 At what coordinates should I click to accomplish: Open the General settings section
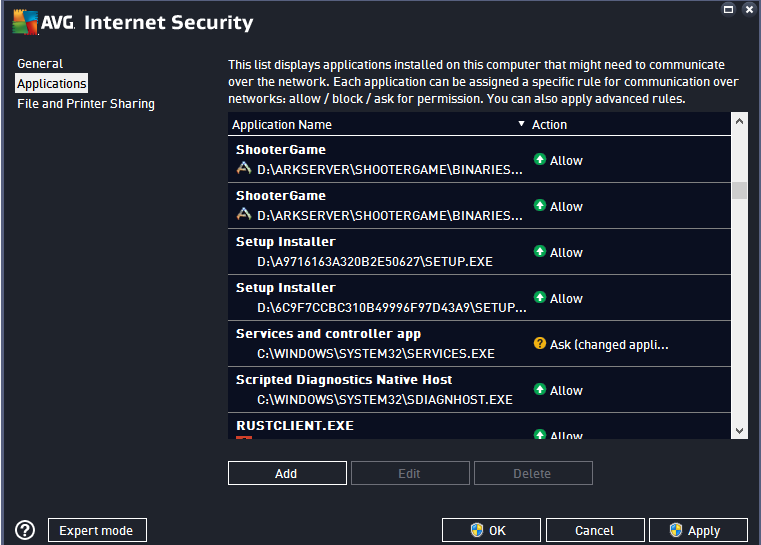(x=40, y=64)
